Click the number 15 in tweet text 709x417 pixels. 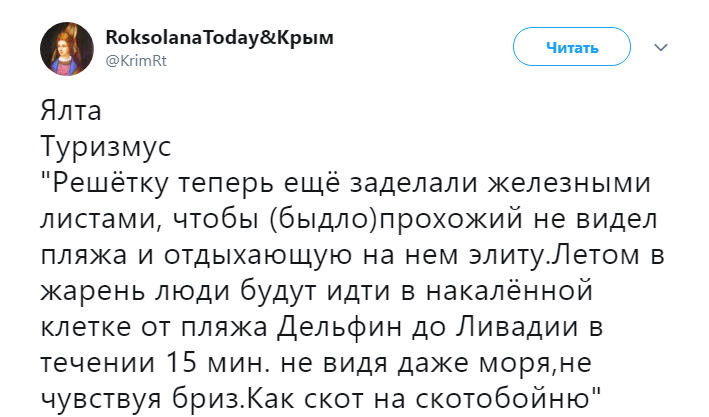pyautogui.click(x=182, y=363)
